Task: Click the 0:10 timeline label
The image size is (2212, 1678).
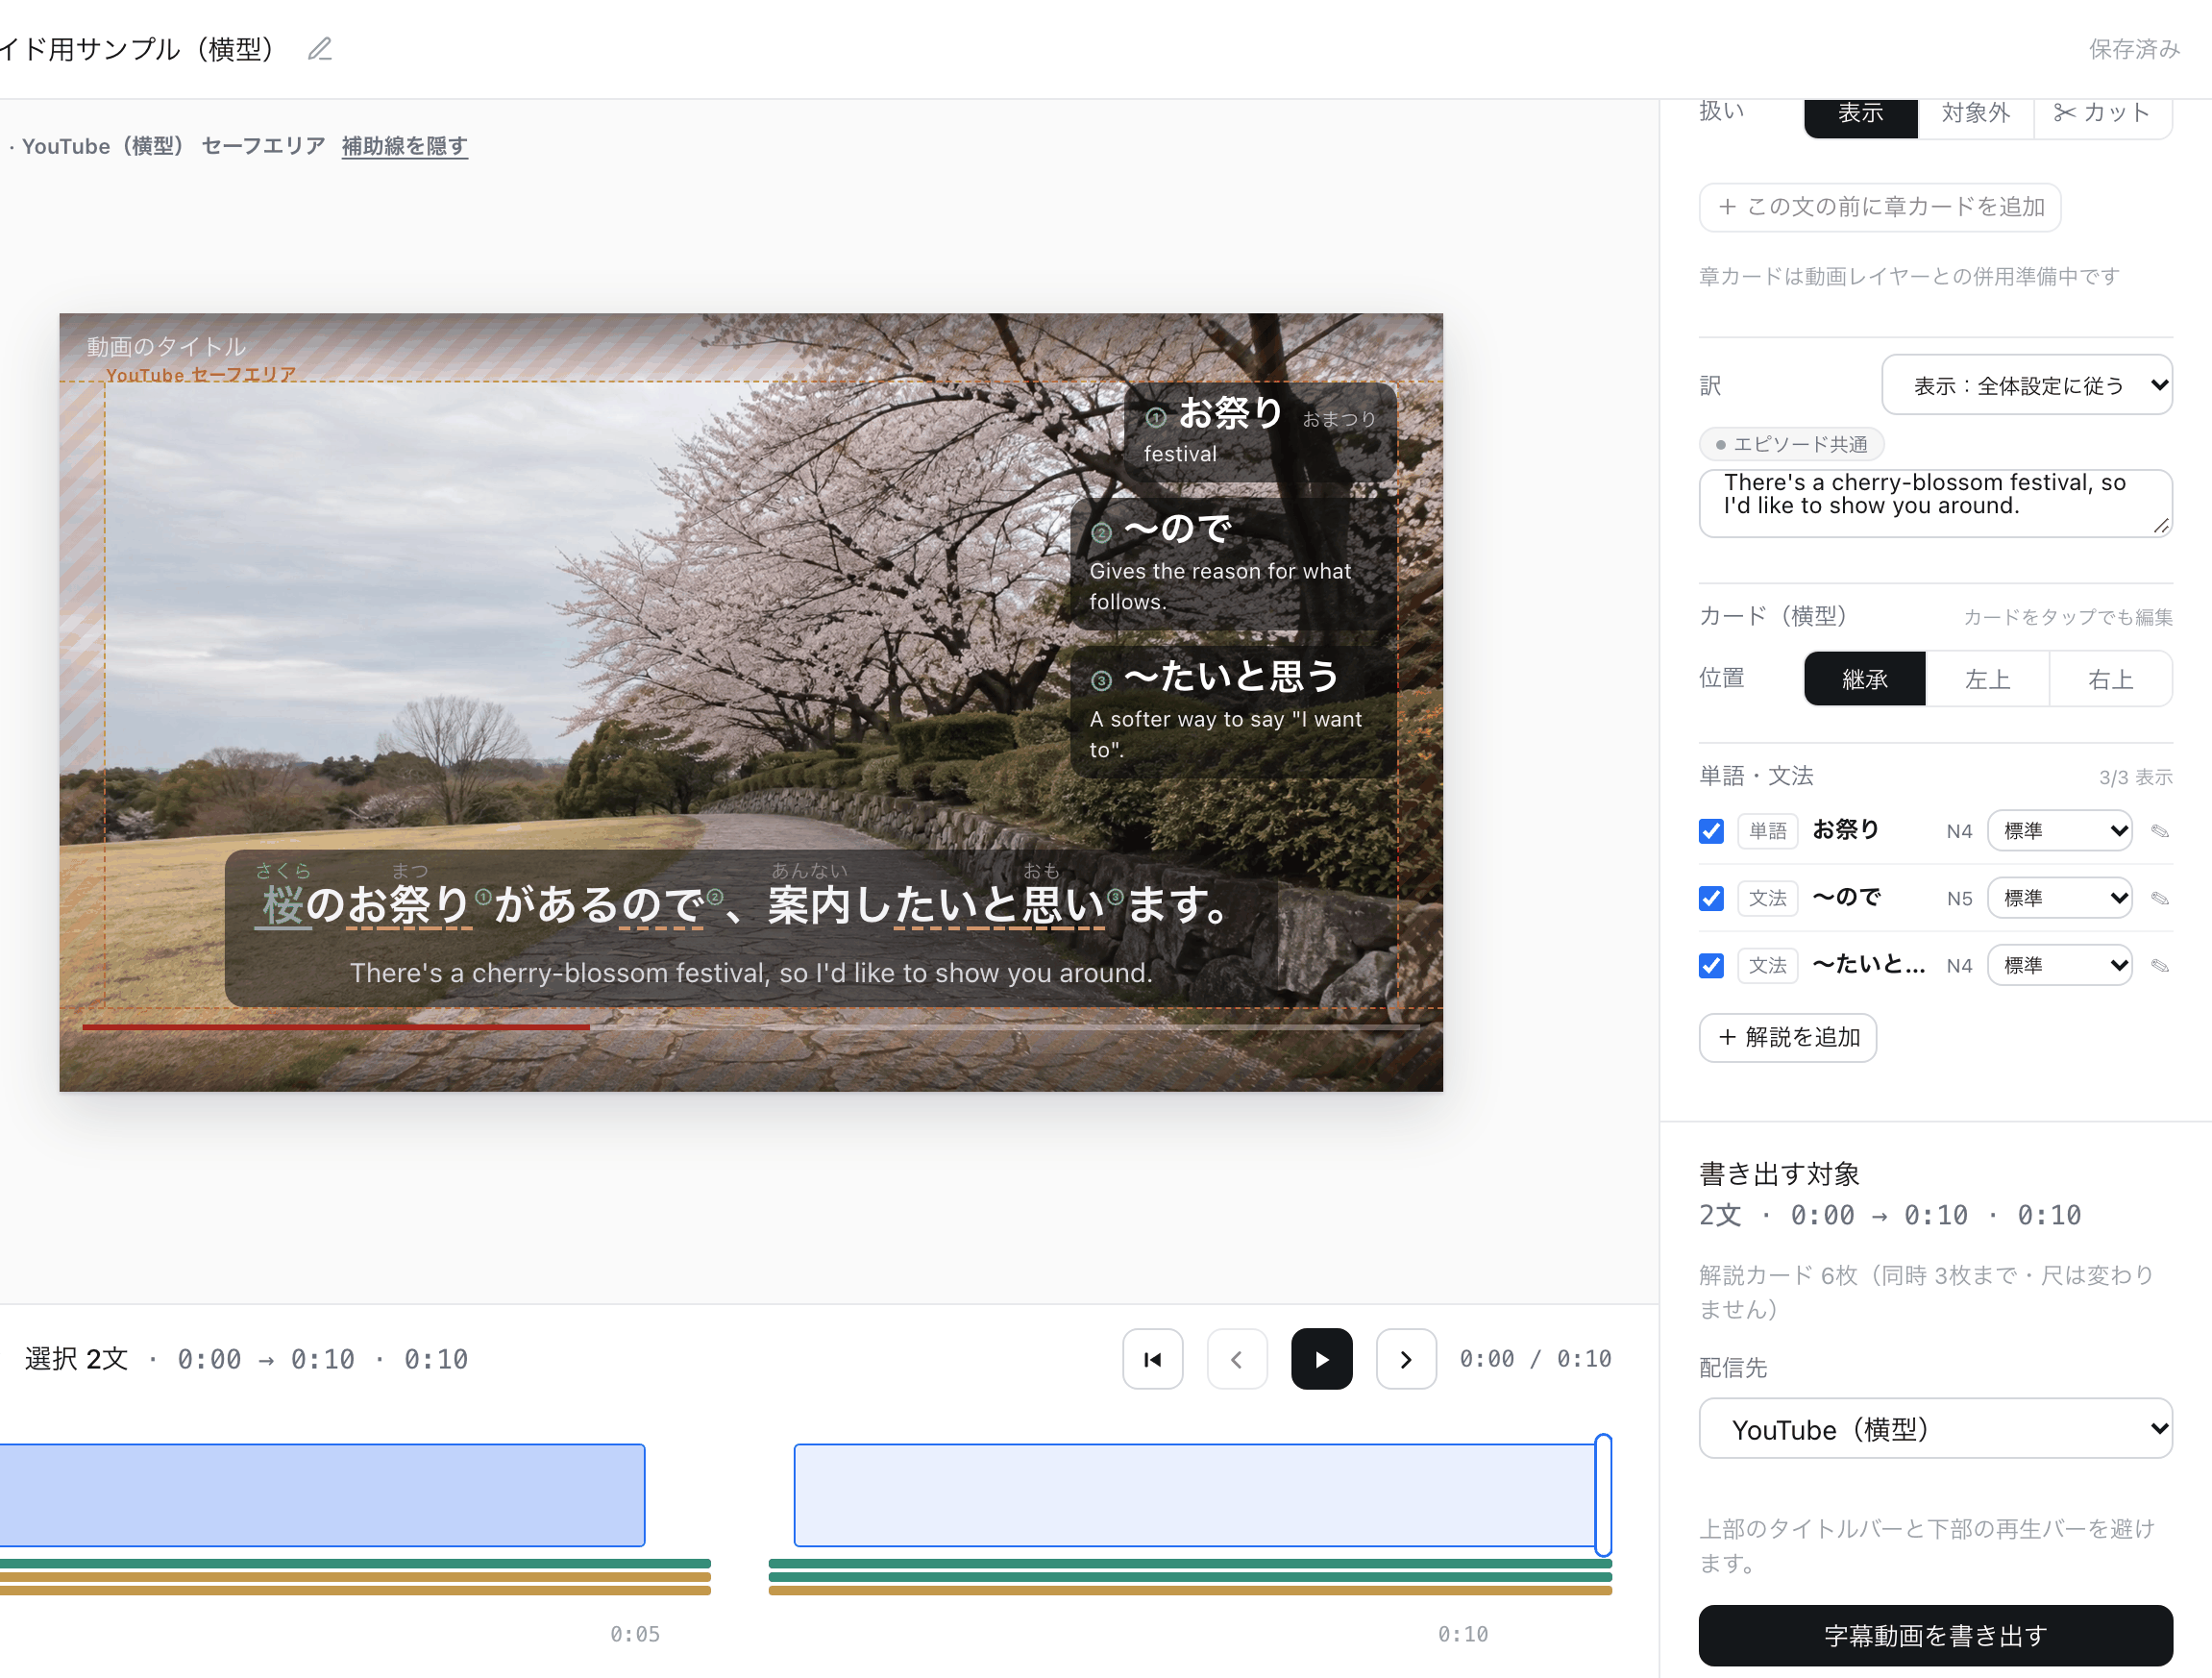Action: [x=1463, y=1634]
